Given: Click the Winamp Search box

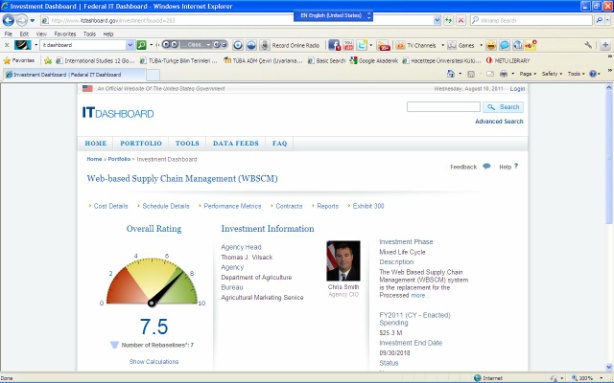Looking at the screenshot, I should [x=531, y=20].
